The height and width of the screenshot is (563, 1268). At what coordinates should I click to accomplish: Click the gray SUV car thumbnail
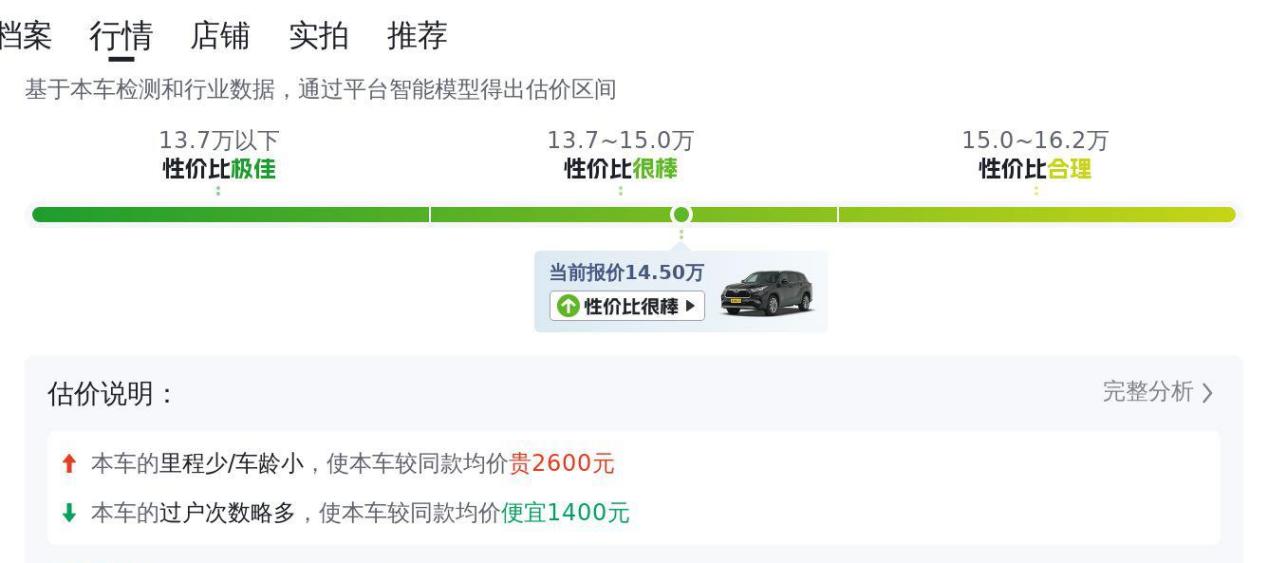point(766,294)
